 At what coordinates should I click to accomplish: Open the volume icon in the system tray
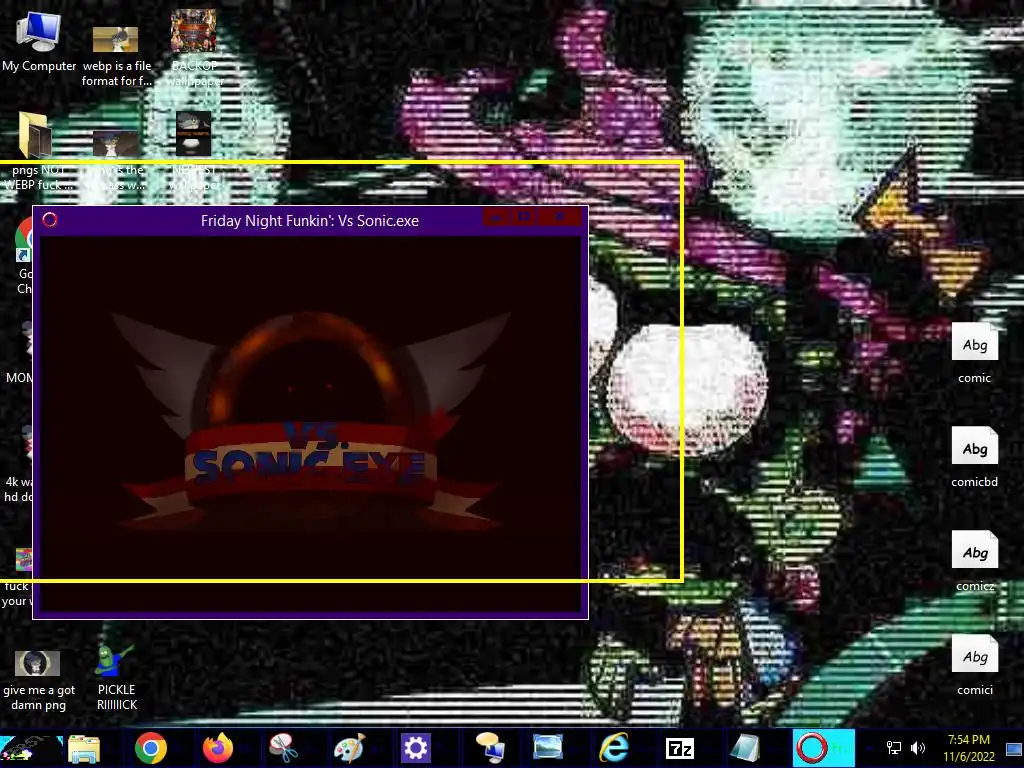pyautogui.click(x=918, y=748)
